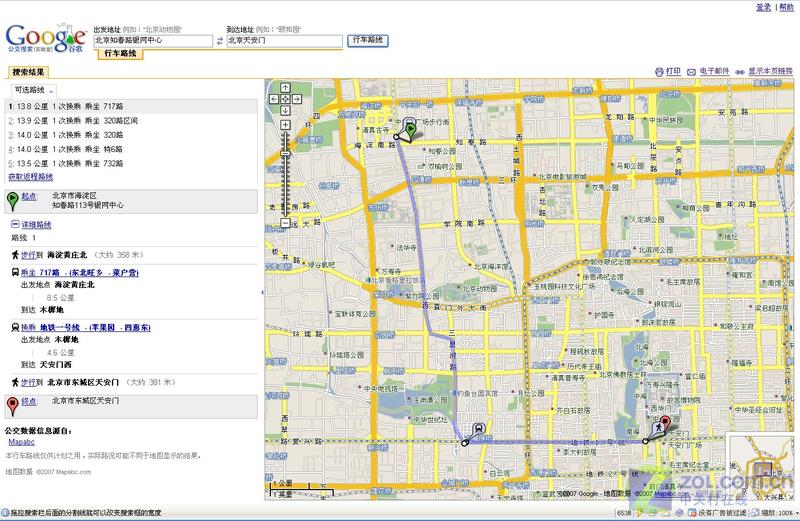The image size is (800, 521).
Task: Click the email envelope icon
Action: tap(691, 72)
